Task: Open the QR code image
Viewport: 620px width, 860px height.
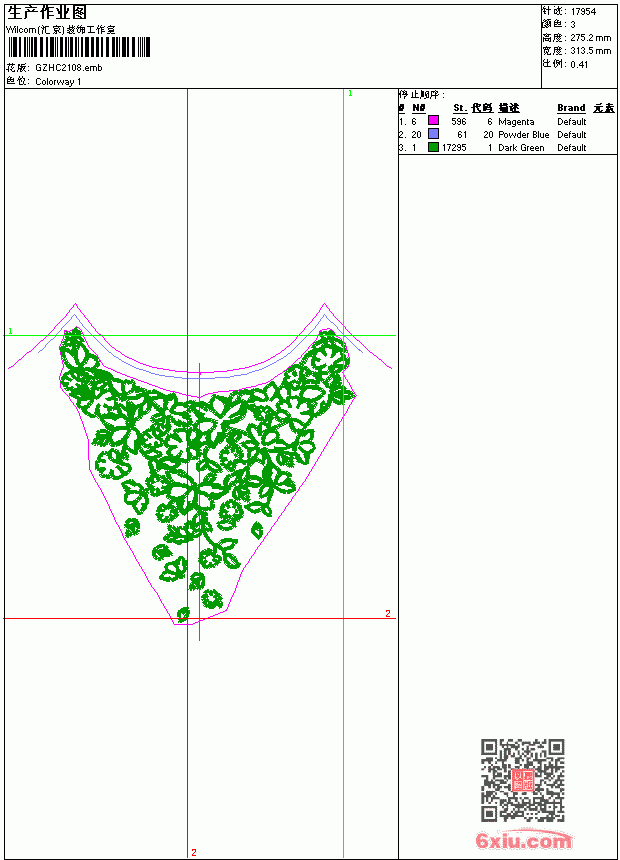Action: point(522,780)
